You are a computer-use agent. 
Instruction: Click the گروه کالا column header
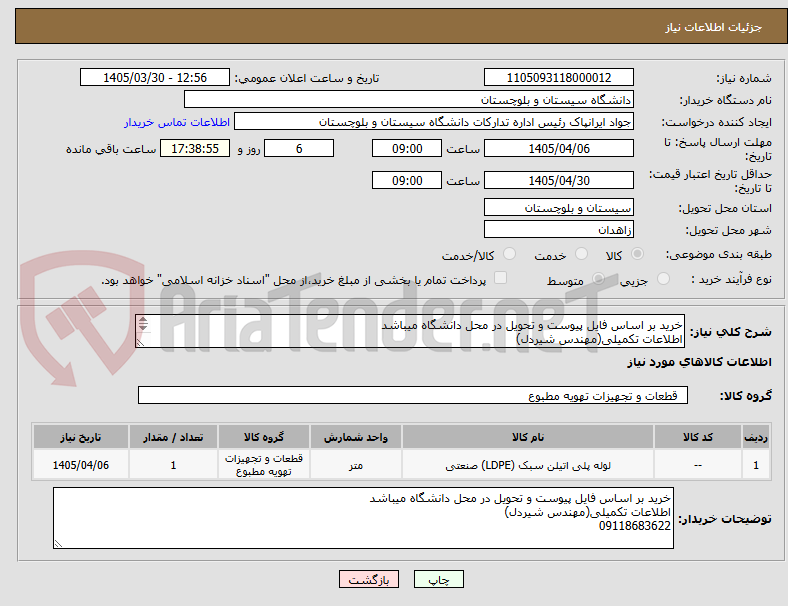pos(264,437)
